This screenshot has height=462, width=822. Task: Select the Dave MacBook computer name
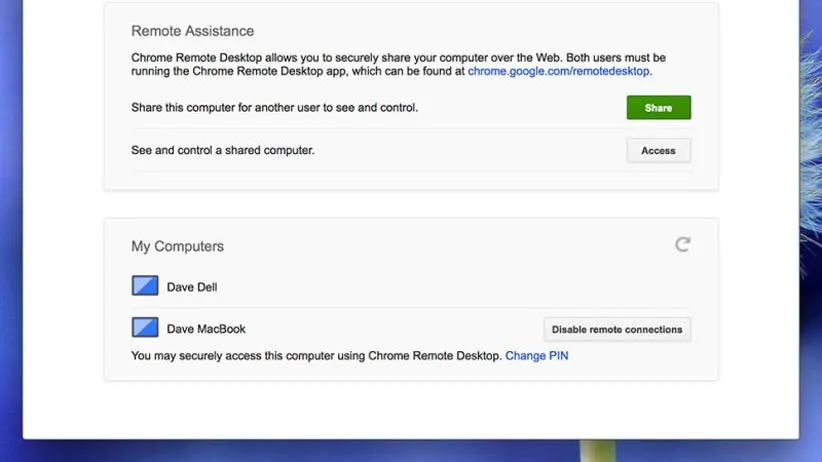coord(206,329)
